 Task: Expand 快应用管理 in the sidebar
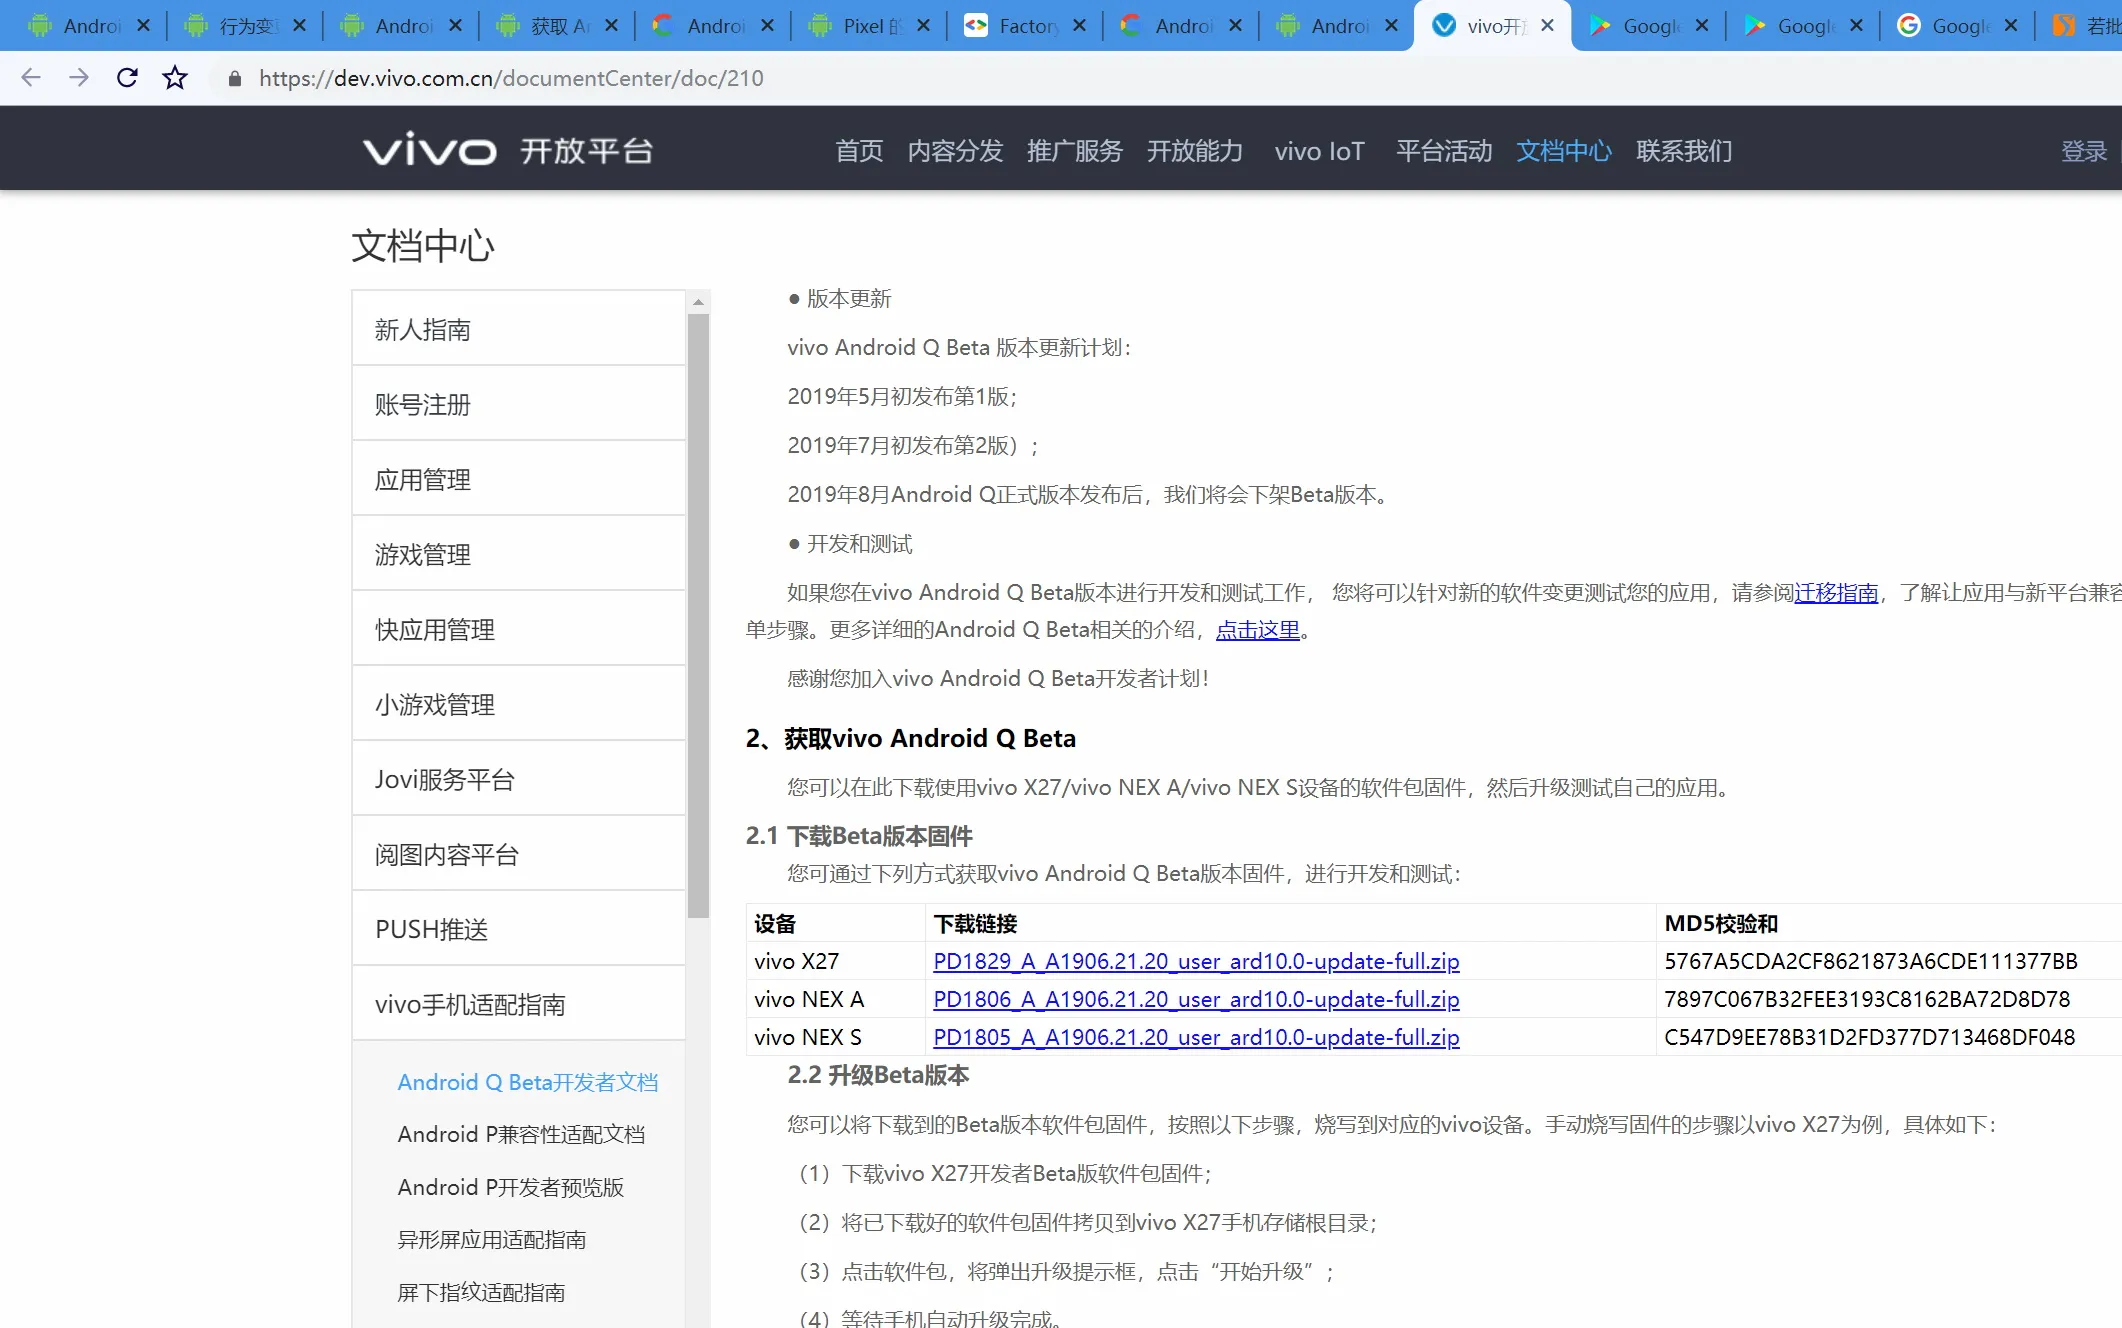(x=518, y=629)
